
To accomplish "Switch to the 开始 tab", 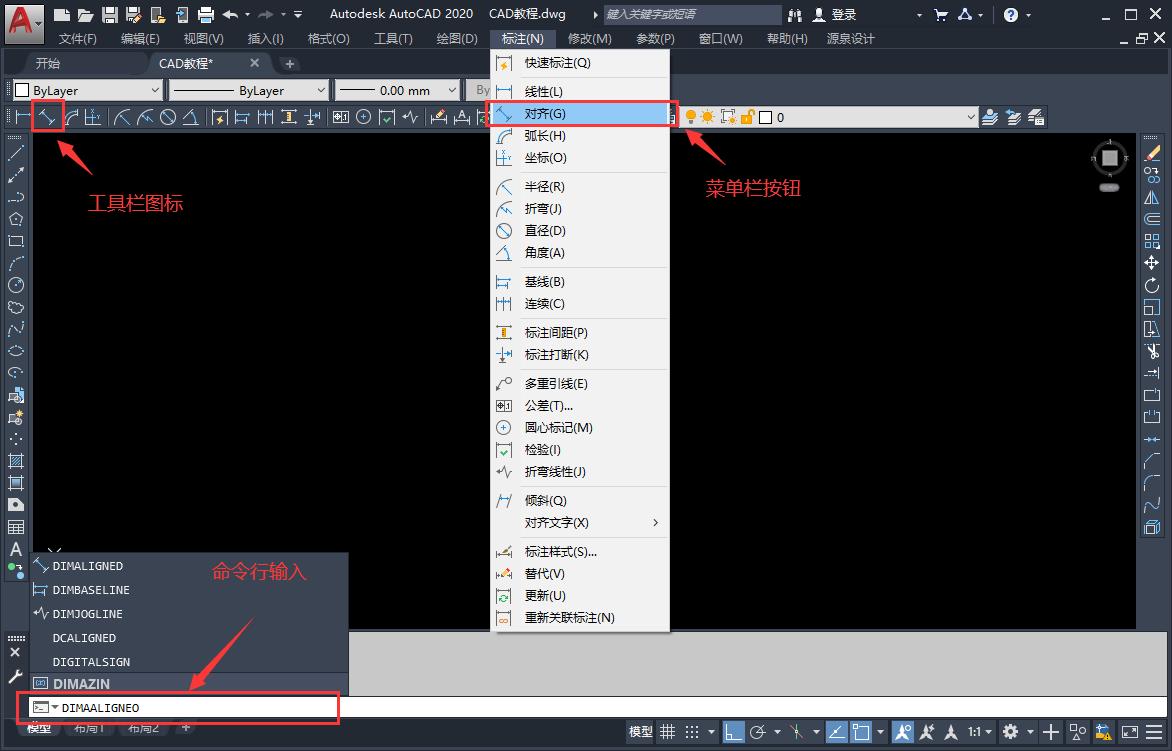I will coord(48,64).
